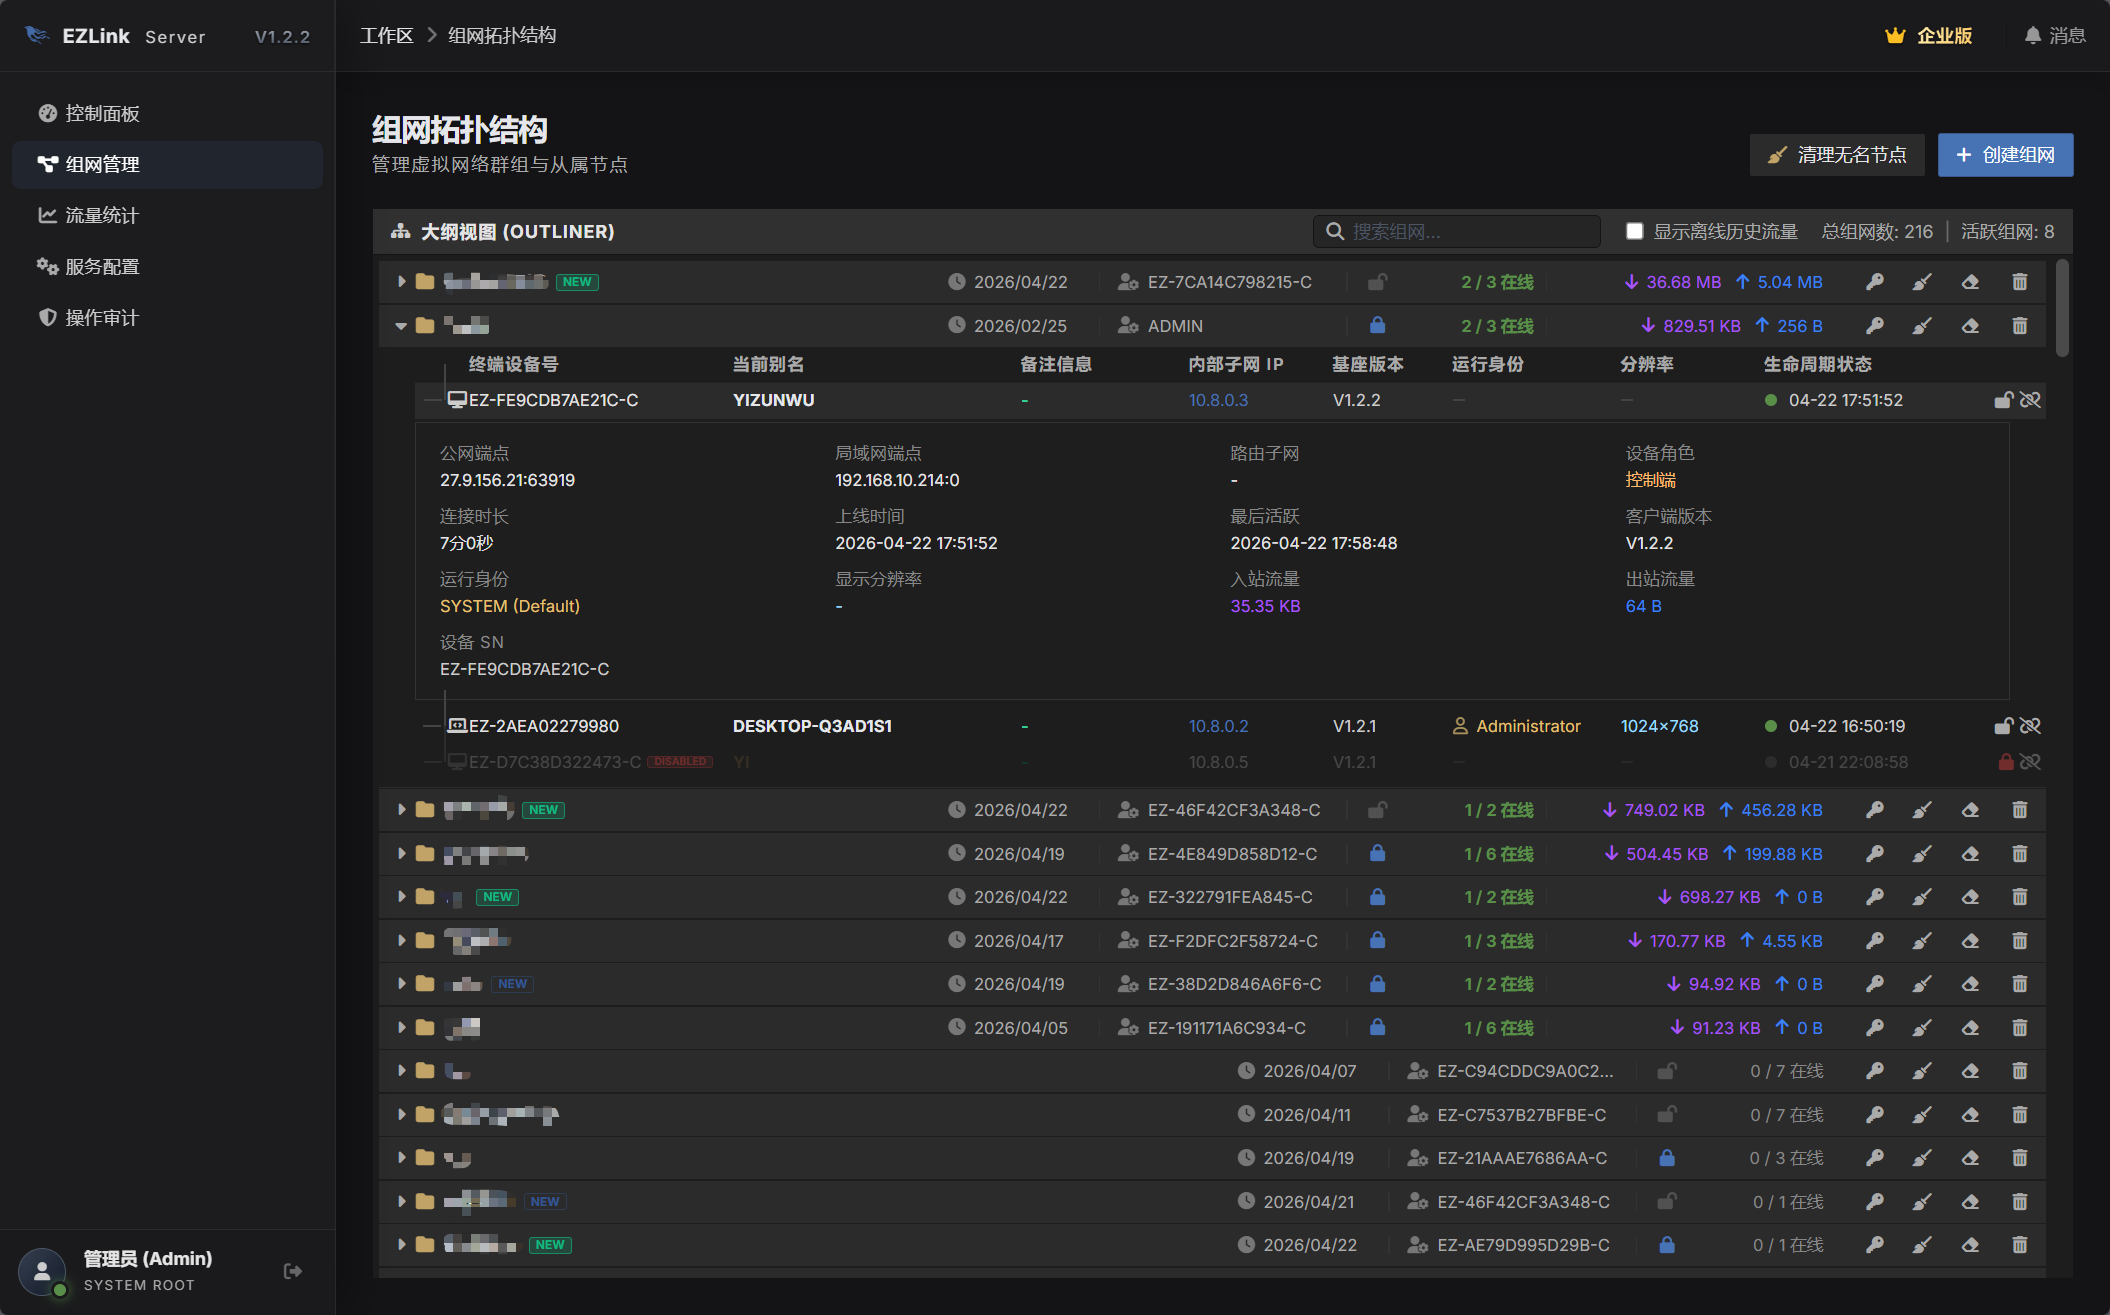Collapse the expanded ADMIN network group
Image resolution: width=2110 pixels, height=1315 pixels.
pyautogui.click(x=400, y=325)
